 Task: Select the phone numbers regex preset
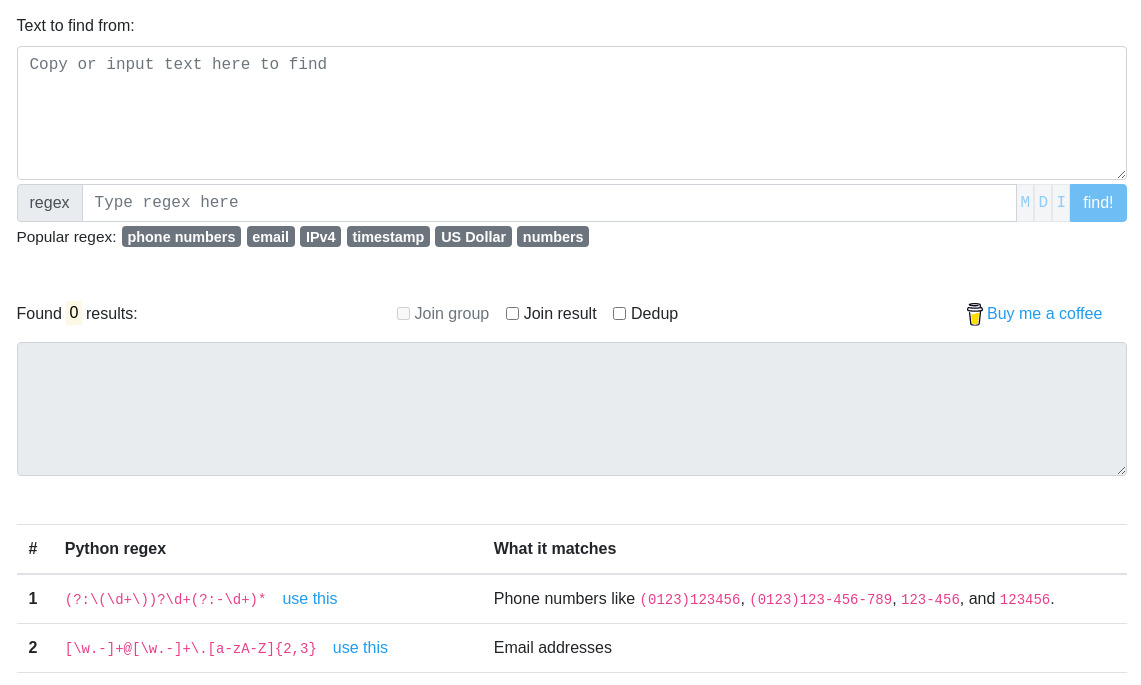[181, 236]
